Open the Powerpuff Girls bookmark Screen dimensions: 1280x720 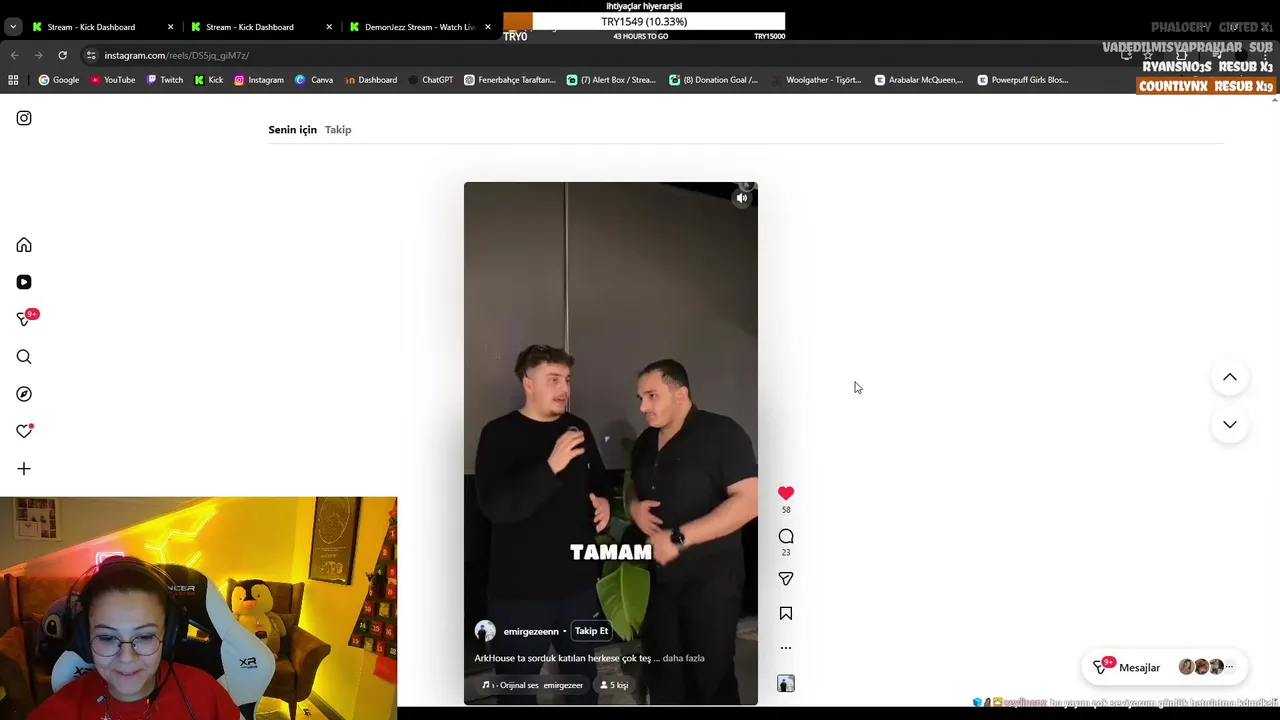1023,80
